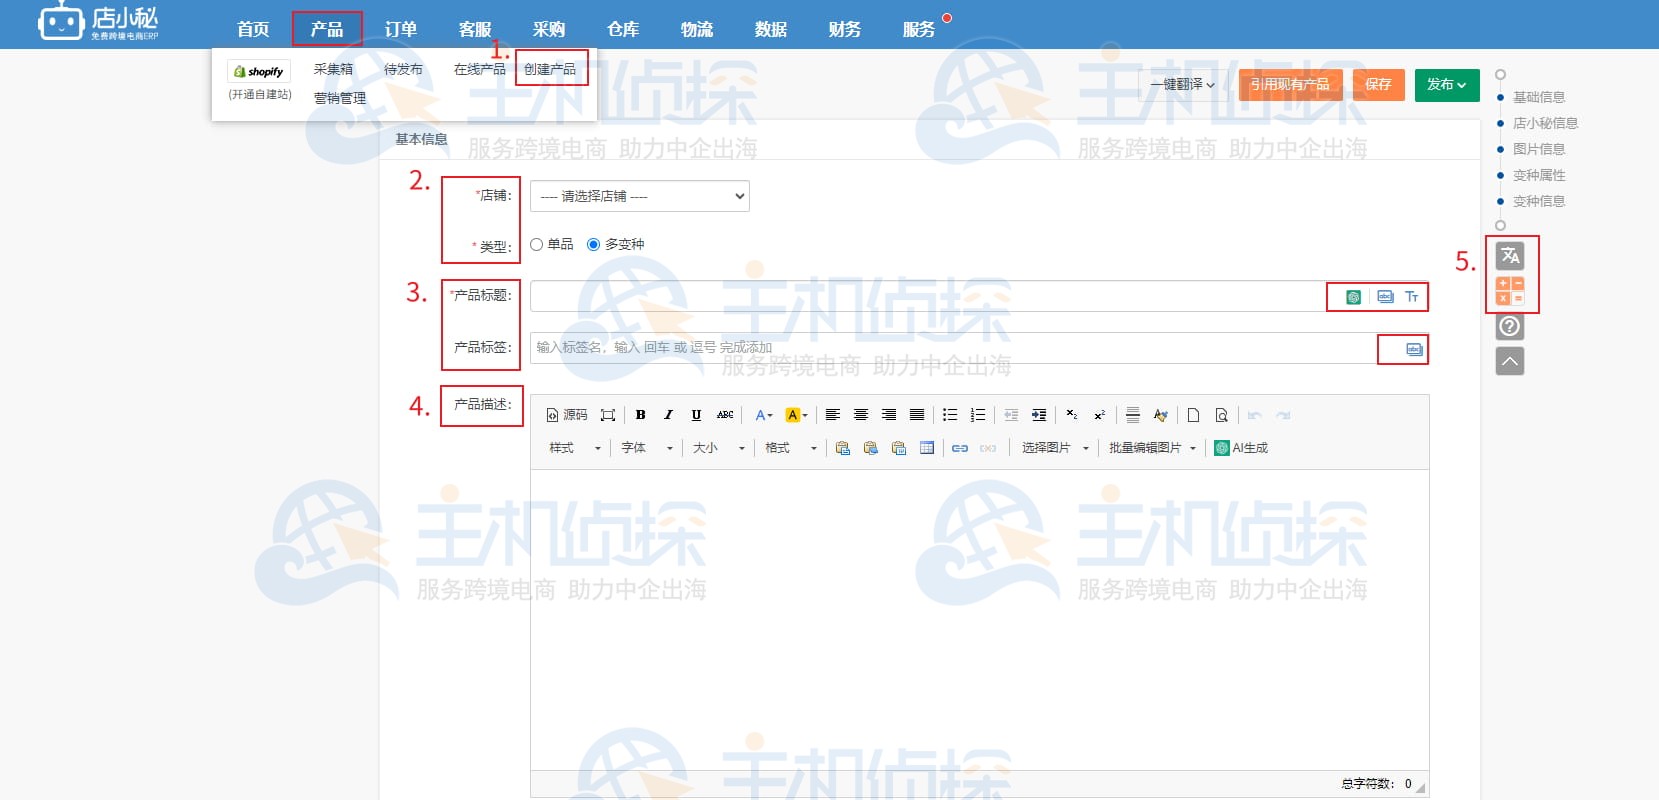The image size is (1659, 800).
Task: Open the text color dropdown
Action: [x=764, y=415]
